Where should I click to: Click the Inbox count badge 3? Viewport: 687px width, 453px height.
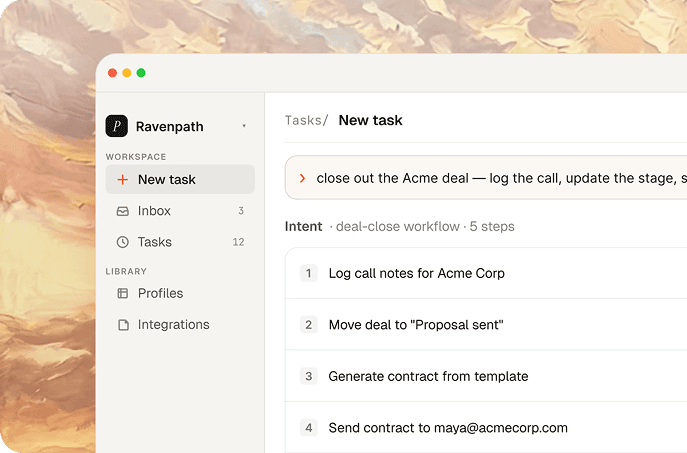(x=241, y=211)
